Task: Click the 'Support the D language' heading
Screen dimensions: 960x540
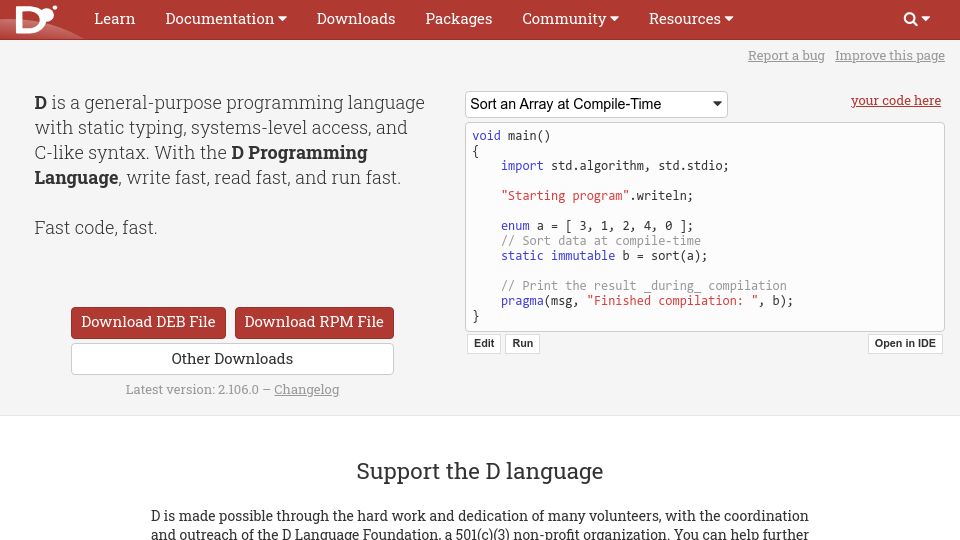Action: pyautogui.click(x=480, y=471)
